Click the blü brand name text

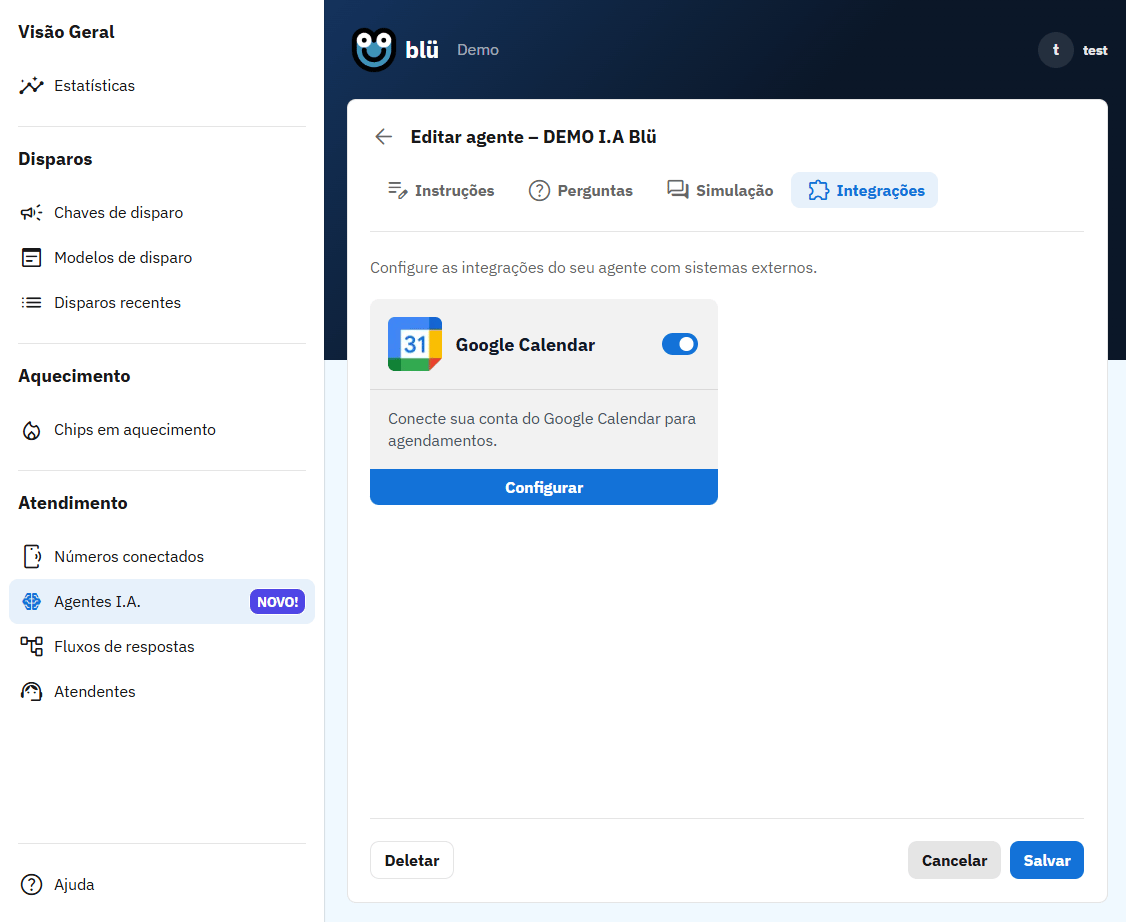422,50
